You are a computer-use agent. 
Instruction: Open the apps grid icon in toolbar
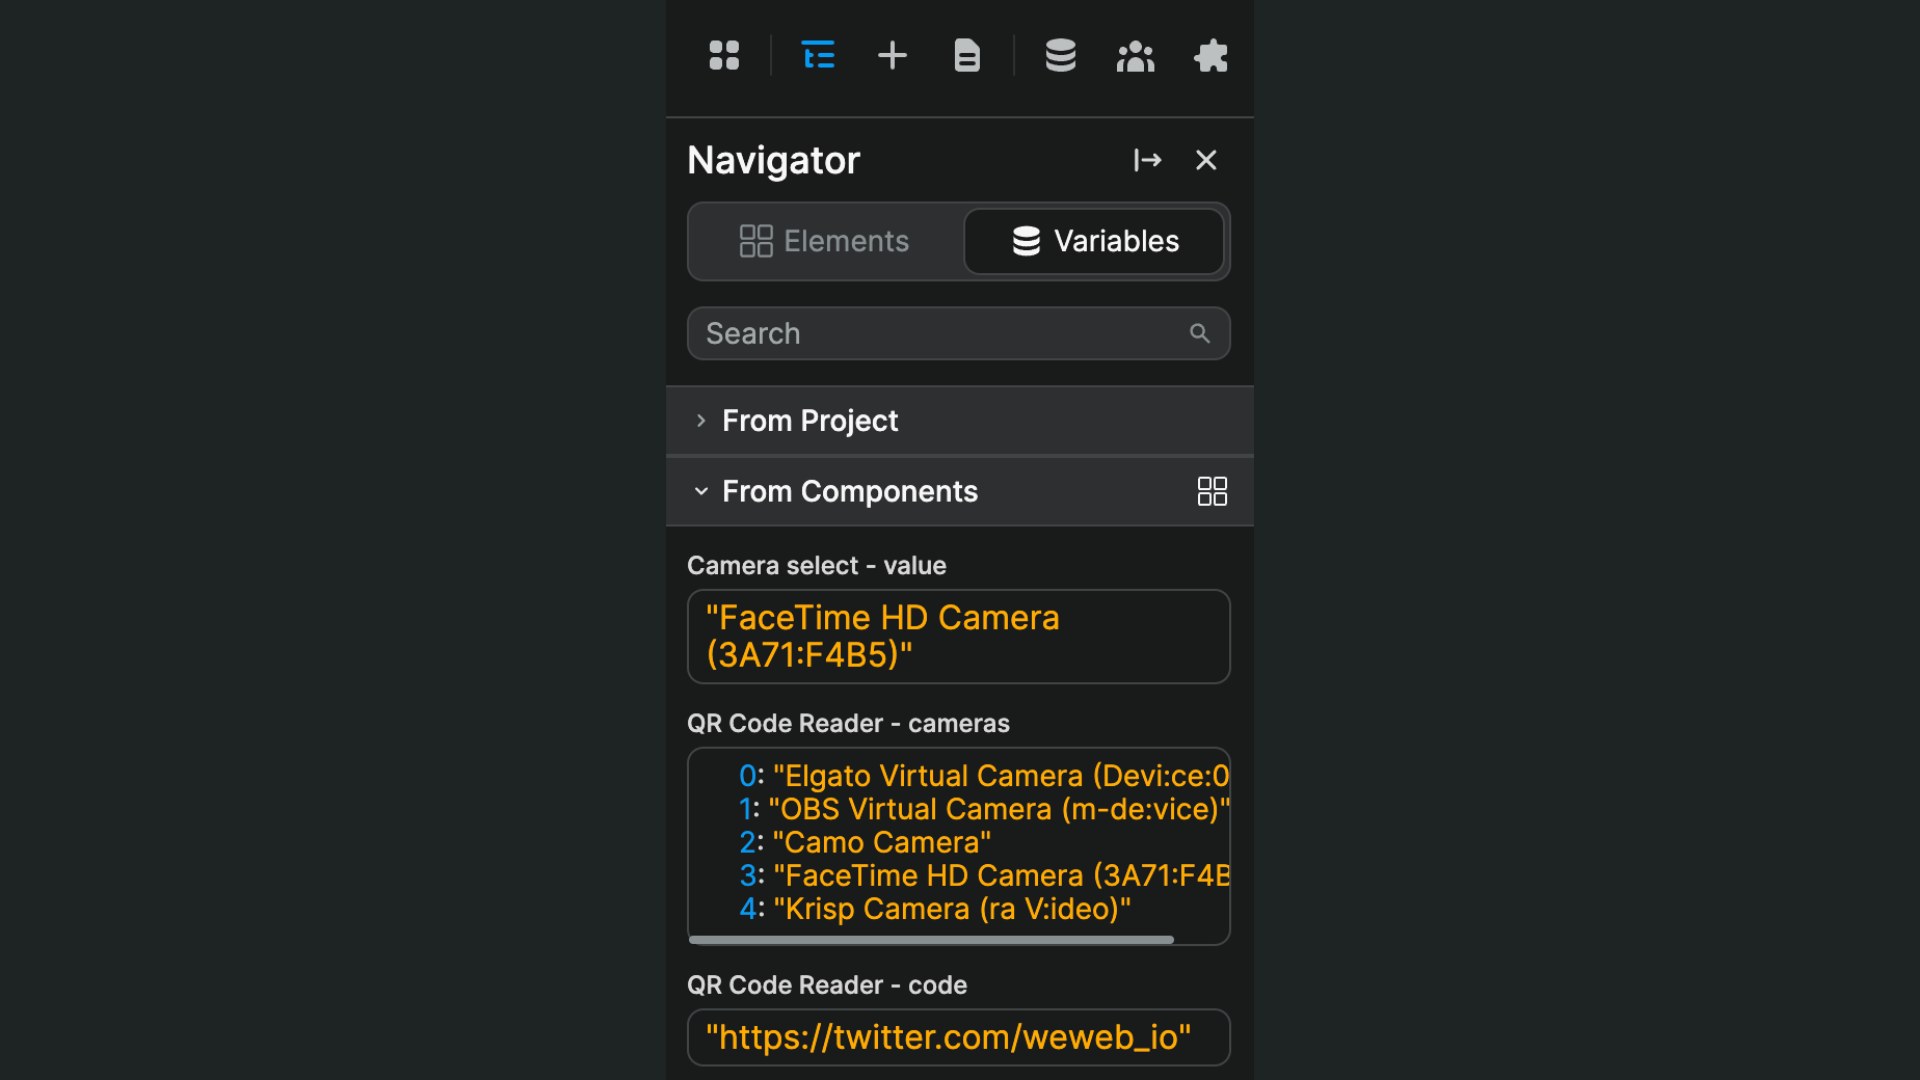click(724, 55)
